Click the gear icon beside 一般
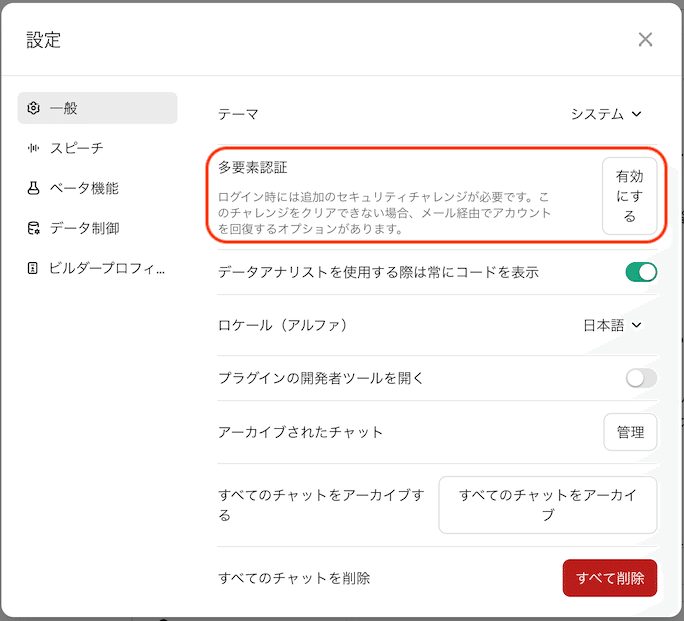The height and width of the screenshot is (621, 684). pos(34,108)
